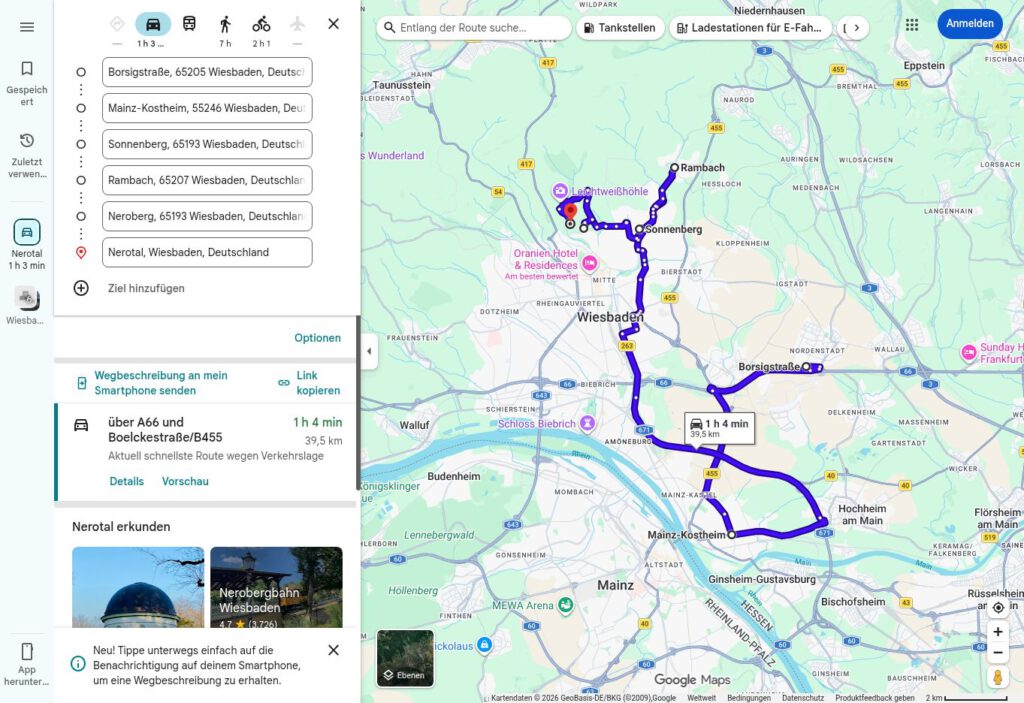Click Ziel hinzufügen text
This screenshot has height=703, width=1024.
click(146, 288)
